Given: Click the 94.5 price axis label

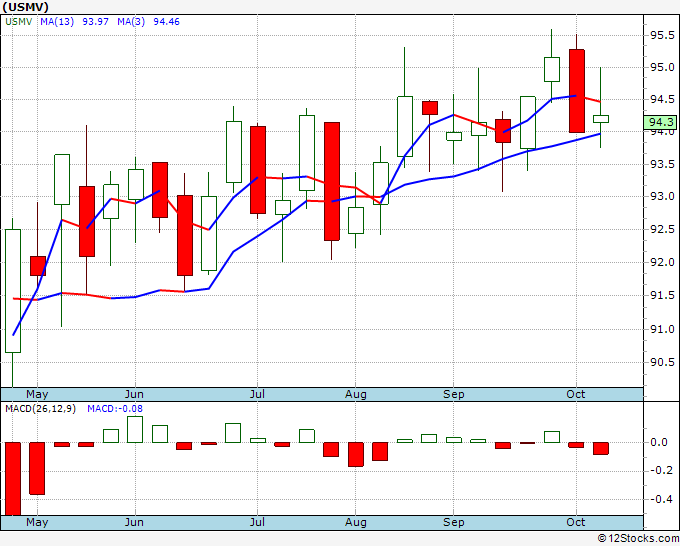Looking at the screenshot, I should (x=662, y=100).
